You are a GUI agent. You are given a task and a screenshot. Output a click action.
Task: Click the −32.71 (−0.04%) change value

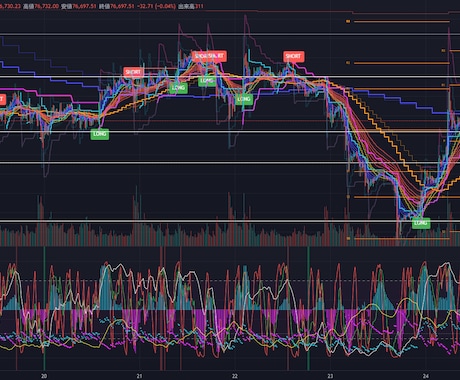(156, 6)
